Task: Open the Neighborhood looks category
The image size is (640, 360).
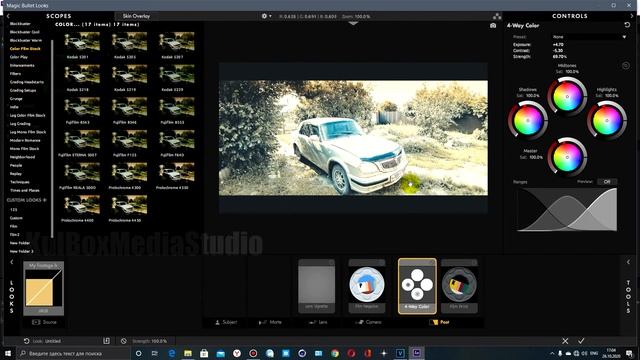Action: (x=22, y=157)
